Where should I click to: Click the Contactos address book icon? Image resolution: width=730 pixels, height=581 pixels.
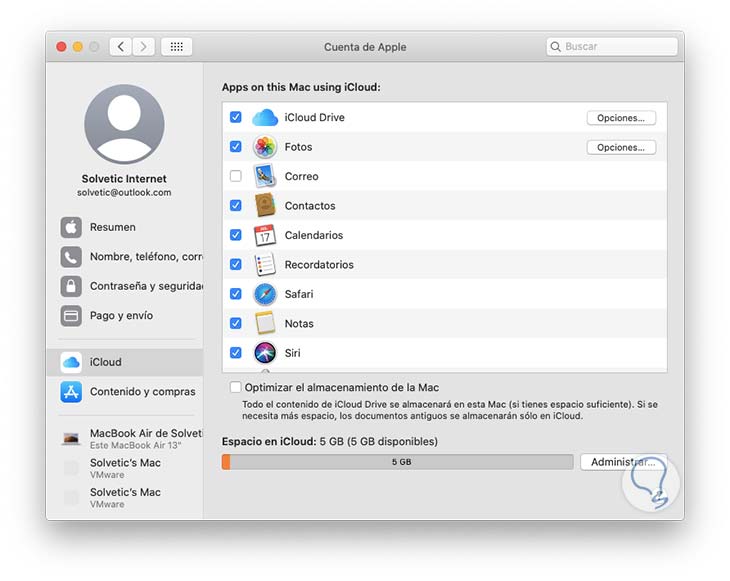pos(265,205)
